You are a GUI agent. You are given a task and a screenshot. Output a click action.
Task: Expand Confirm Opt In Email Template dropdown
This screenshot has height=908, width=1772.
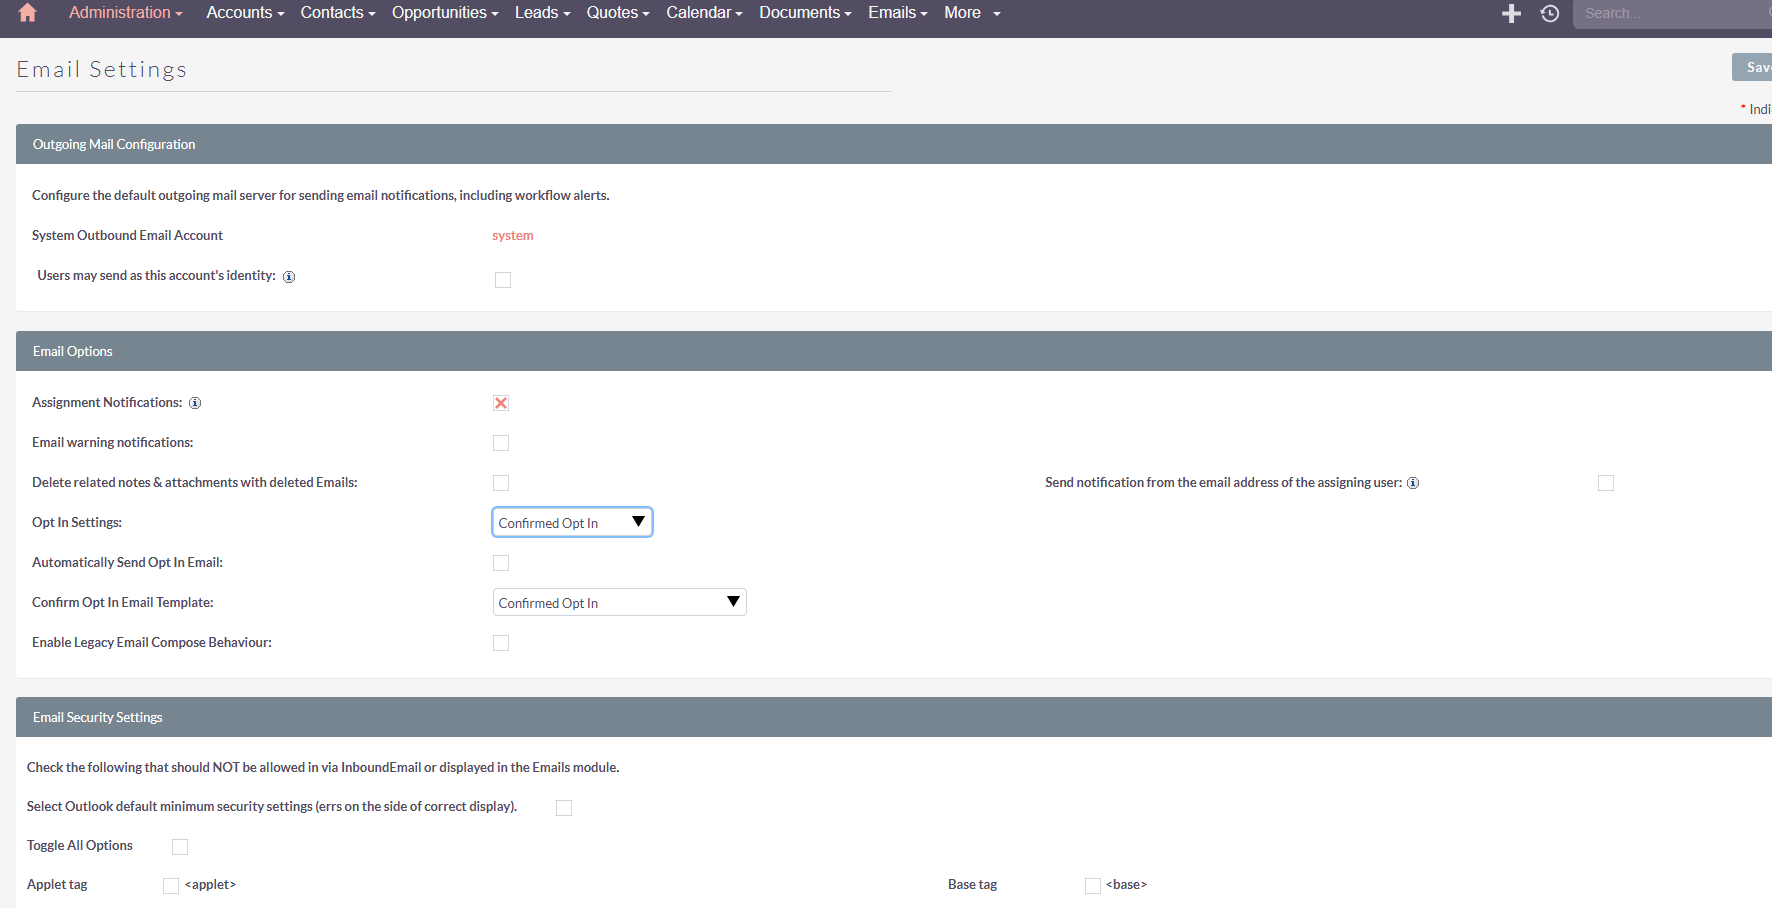[619, 602]
